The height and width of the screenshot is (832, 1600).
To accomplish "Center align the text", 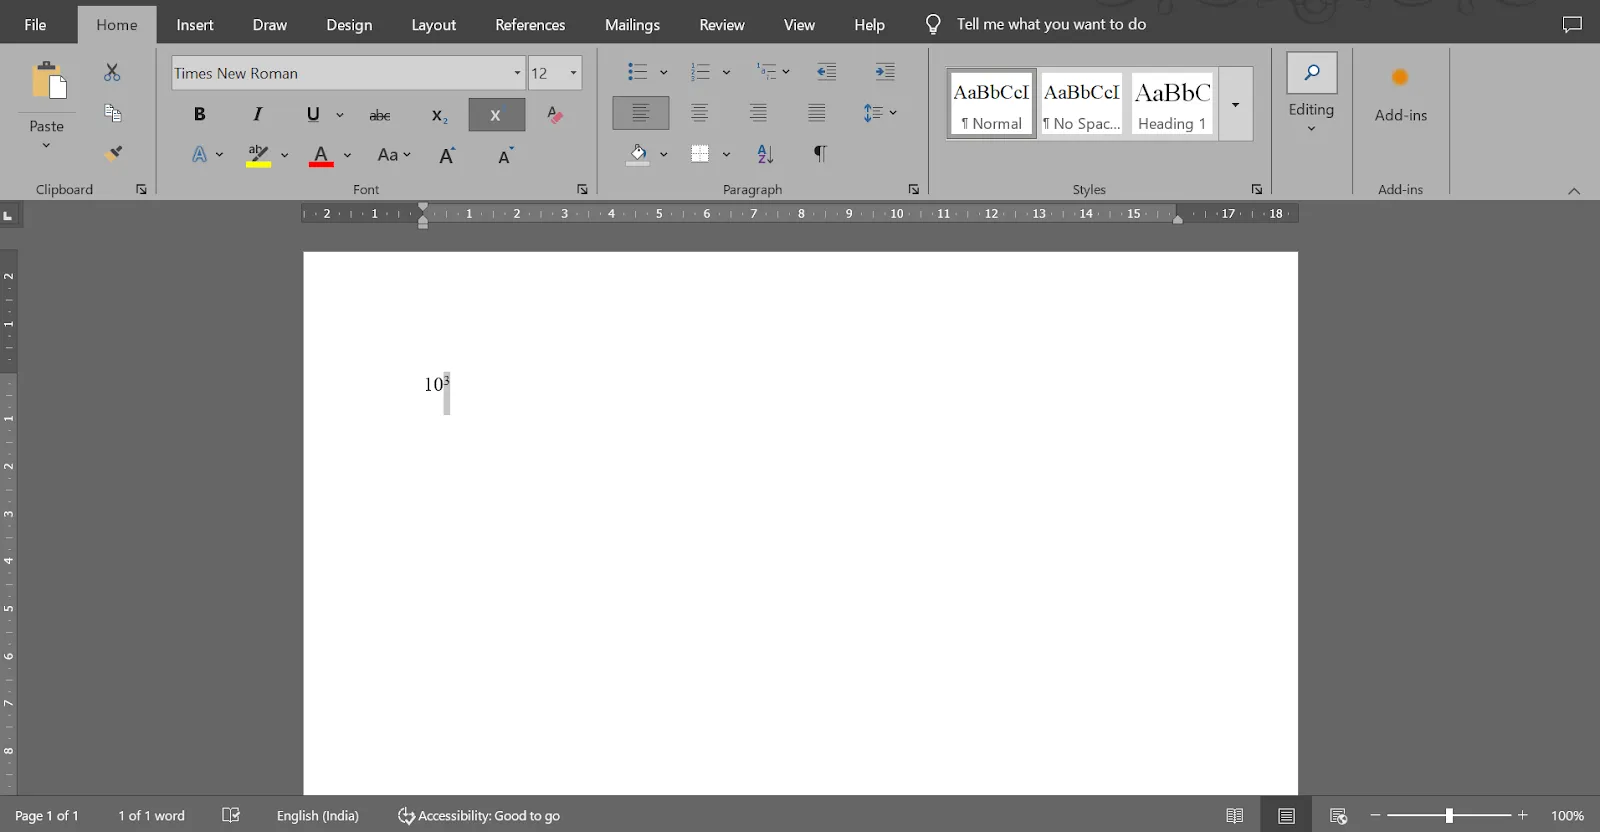I will point(700,113).
